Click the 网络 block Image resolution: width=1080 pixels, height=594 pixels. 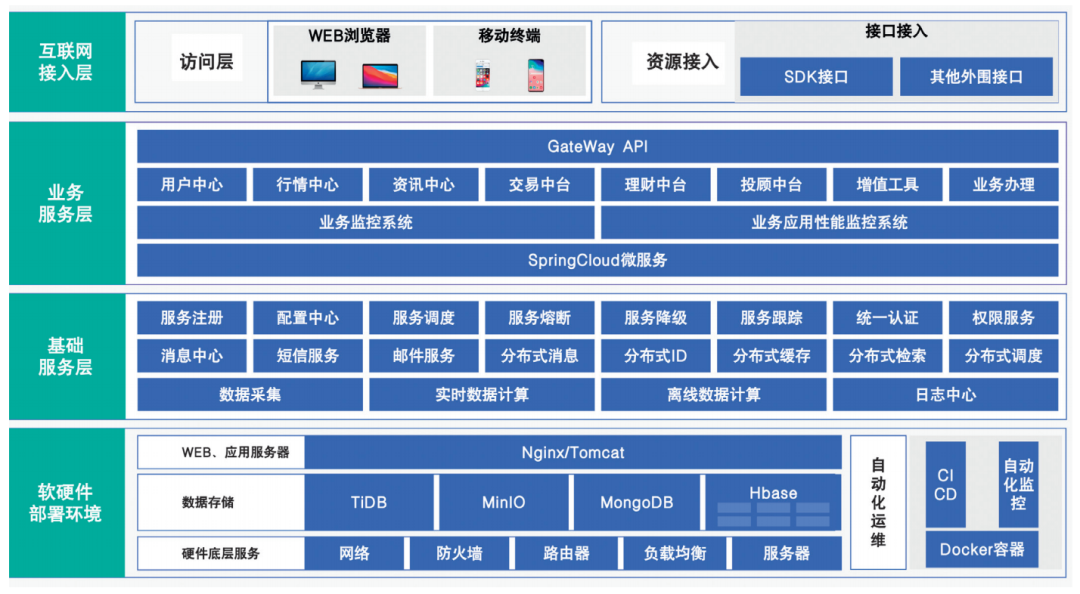click(354, 553)
